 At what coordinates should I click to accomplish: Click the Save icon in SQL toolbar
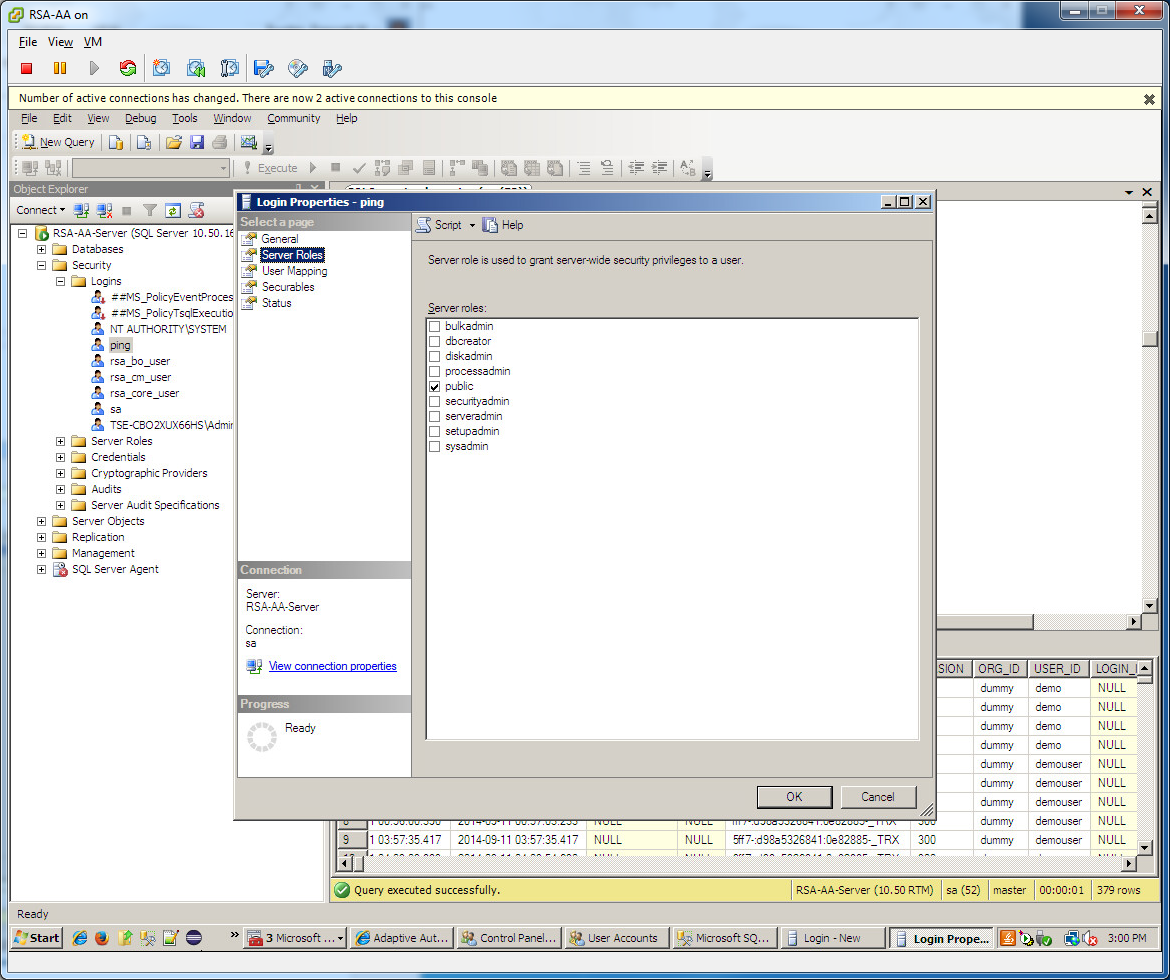click(x=197, y=142)
